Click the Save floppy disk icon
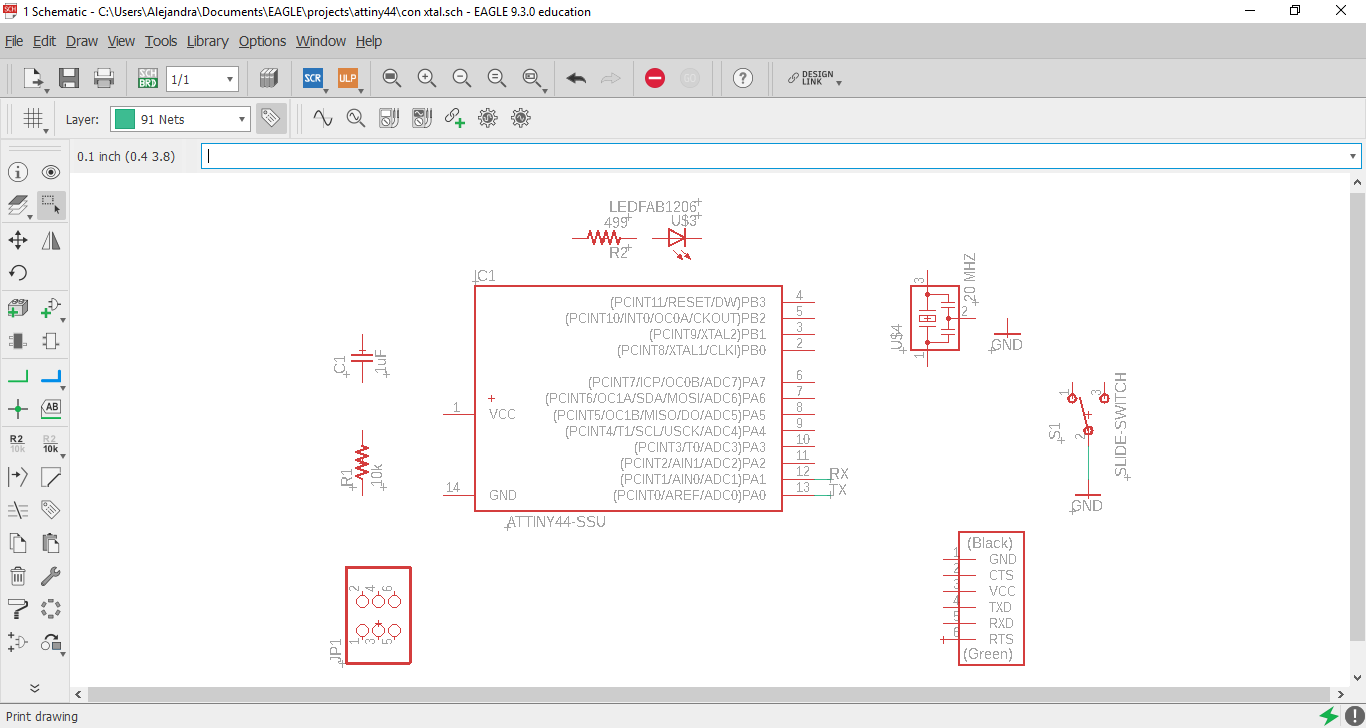This screenshot has width=1366, height=728. click(69, 78)
